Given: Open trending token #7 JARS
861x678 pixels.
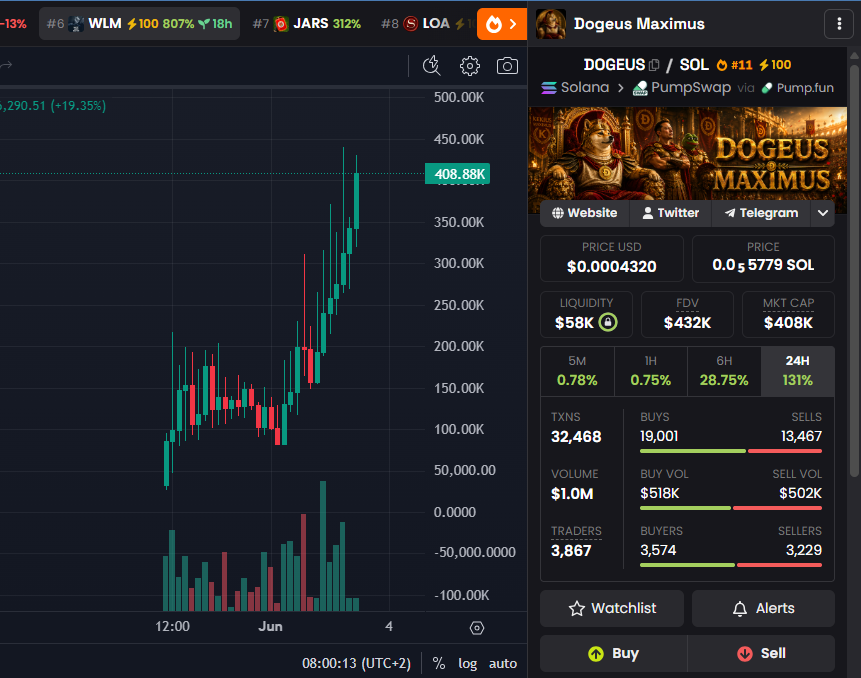Looking at the screenshot, I should pos(307,24).
